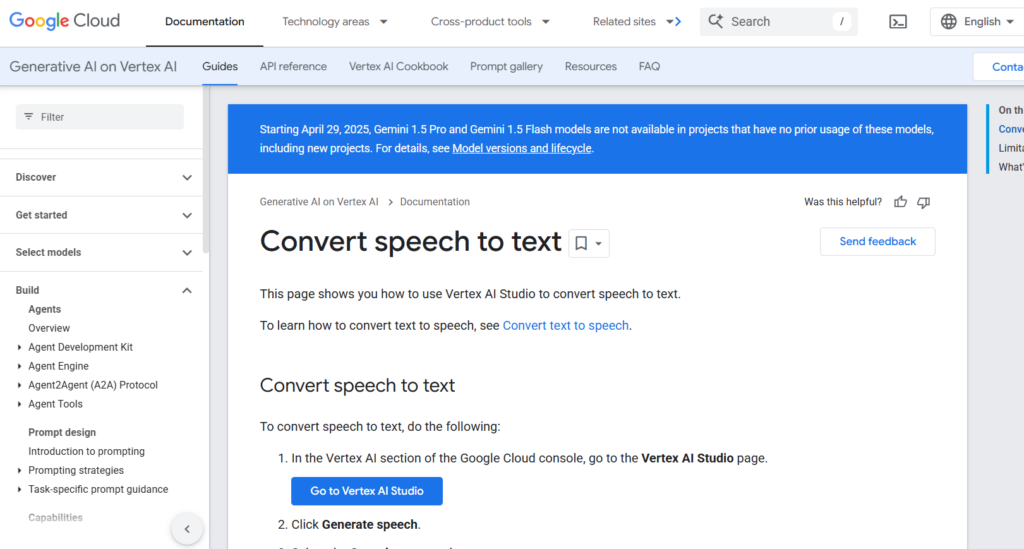Click the Prompt design sidebar heading
Viewport: 1024px width, 549px height.
point(62,432)
